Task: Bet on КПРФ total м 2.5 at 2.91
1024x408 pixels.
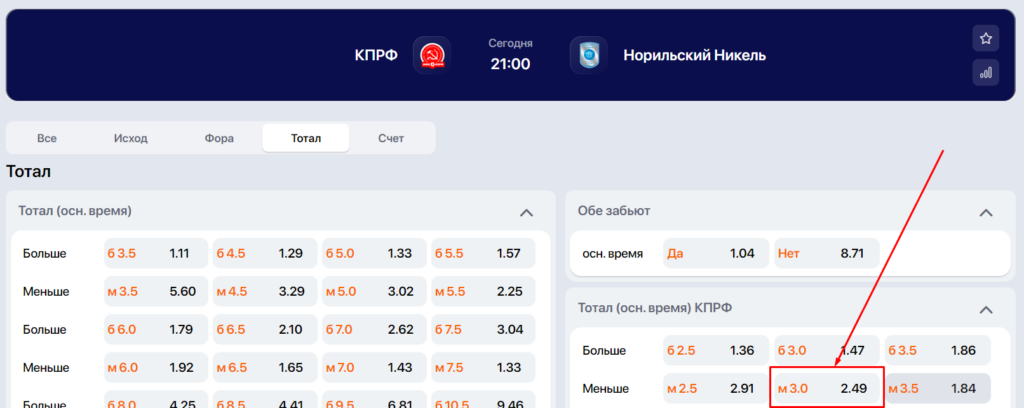Action: pos(716,388)
